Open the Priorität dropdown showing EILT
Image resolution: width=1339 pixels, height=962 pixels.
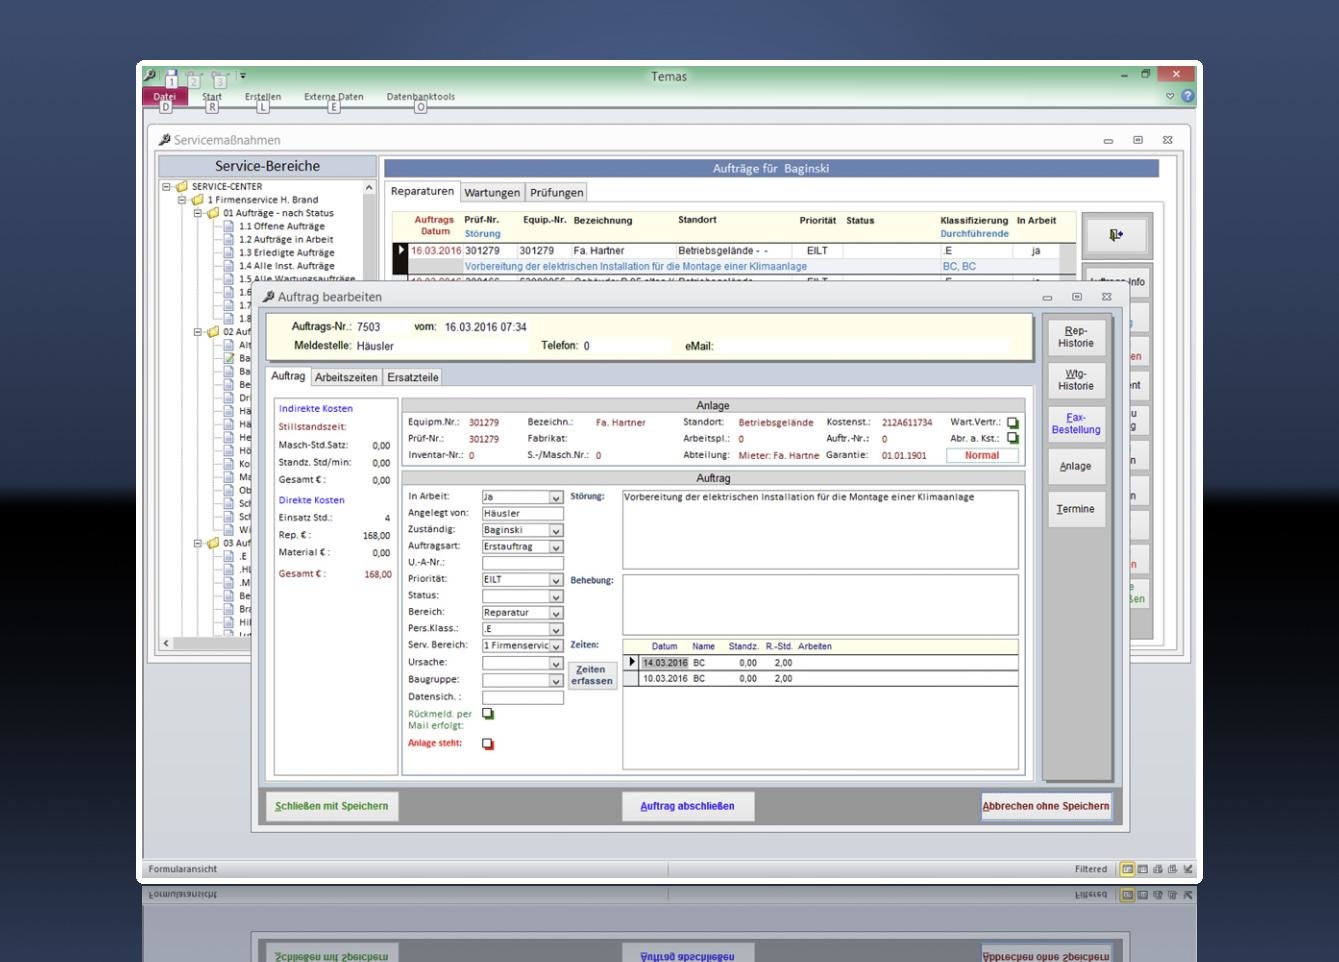point(556,580)
